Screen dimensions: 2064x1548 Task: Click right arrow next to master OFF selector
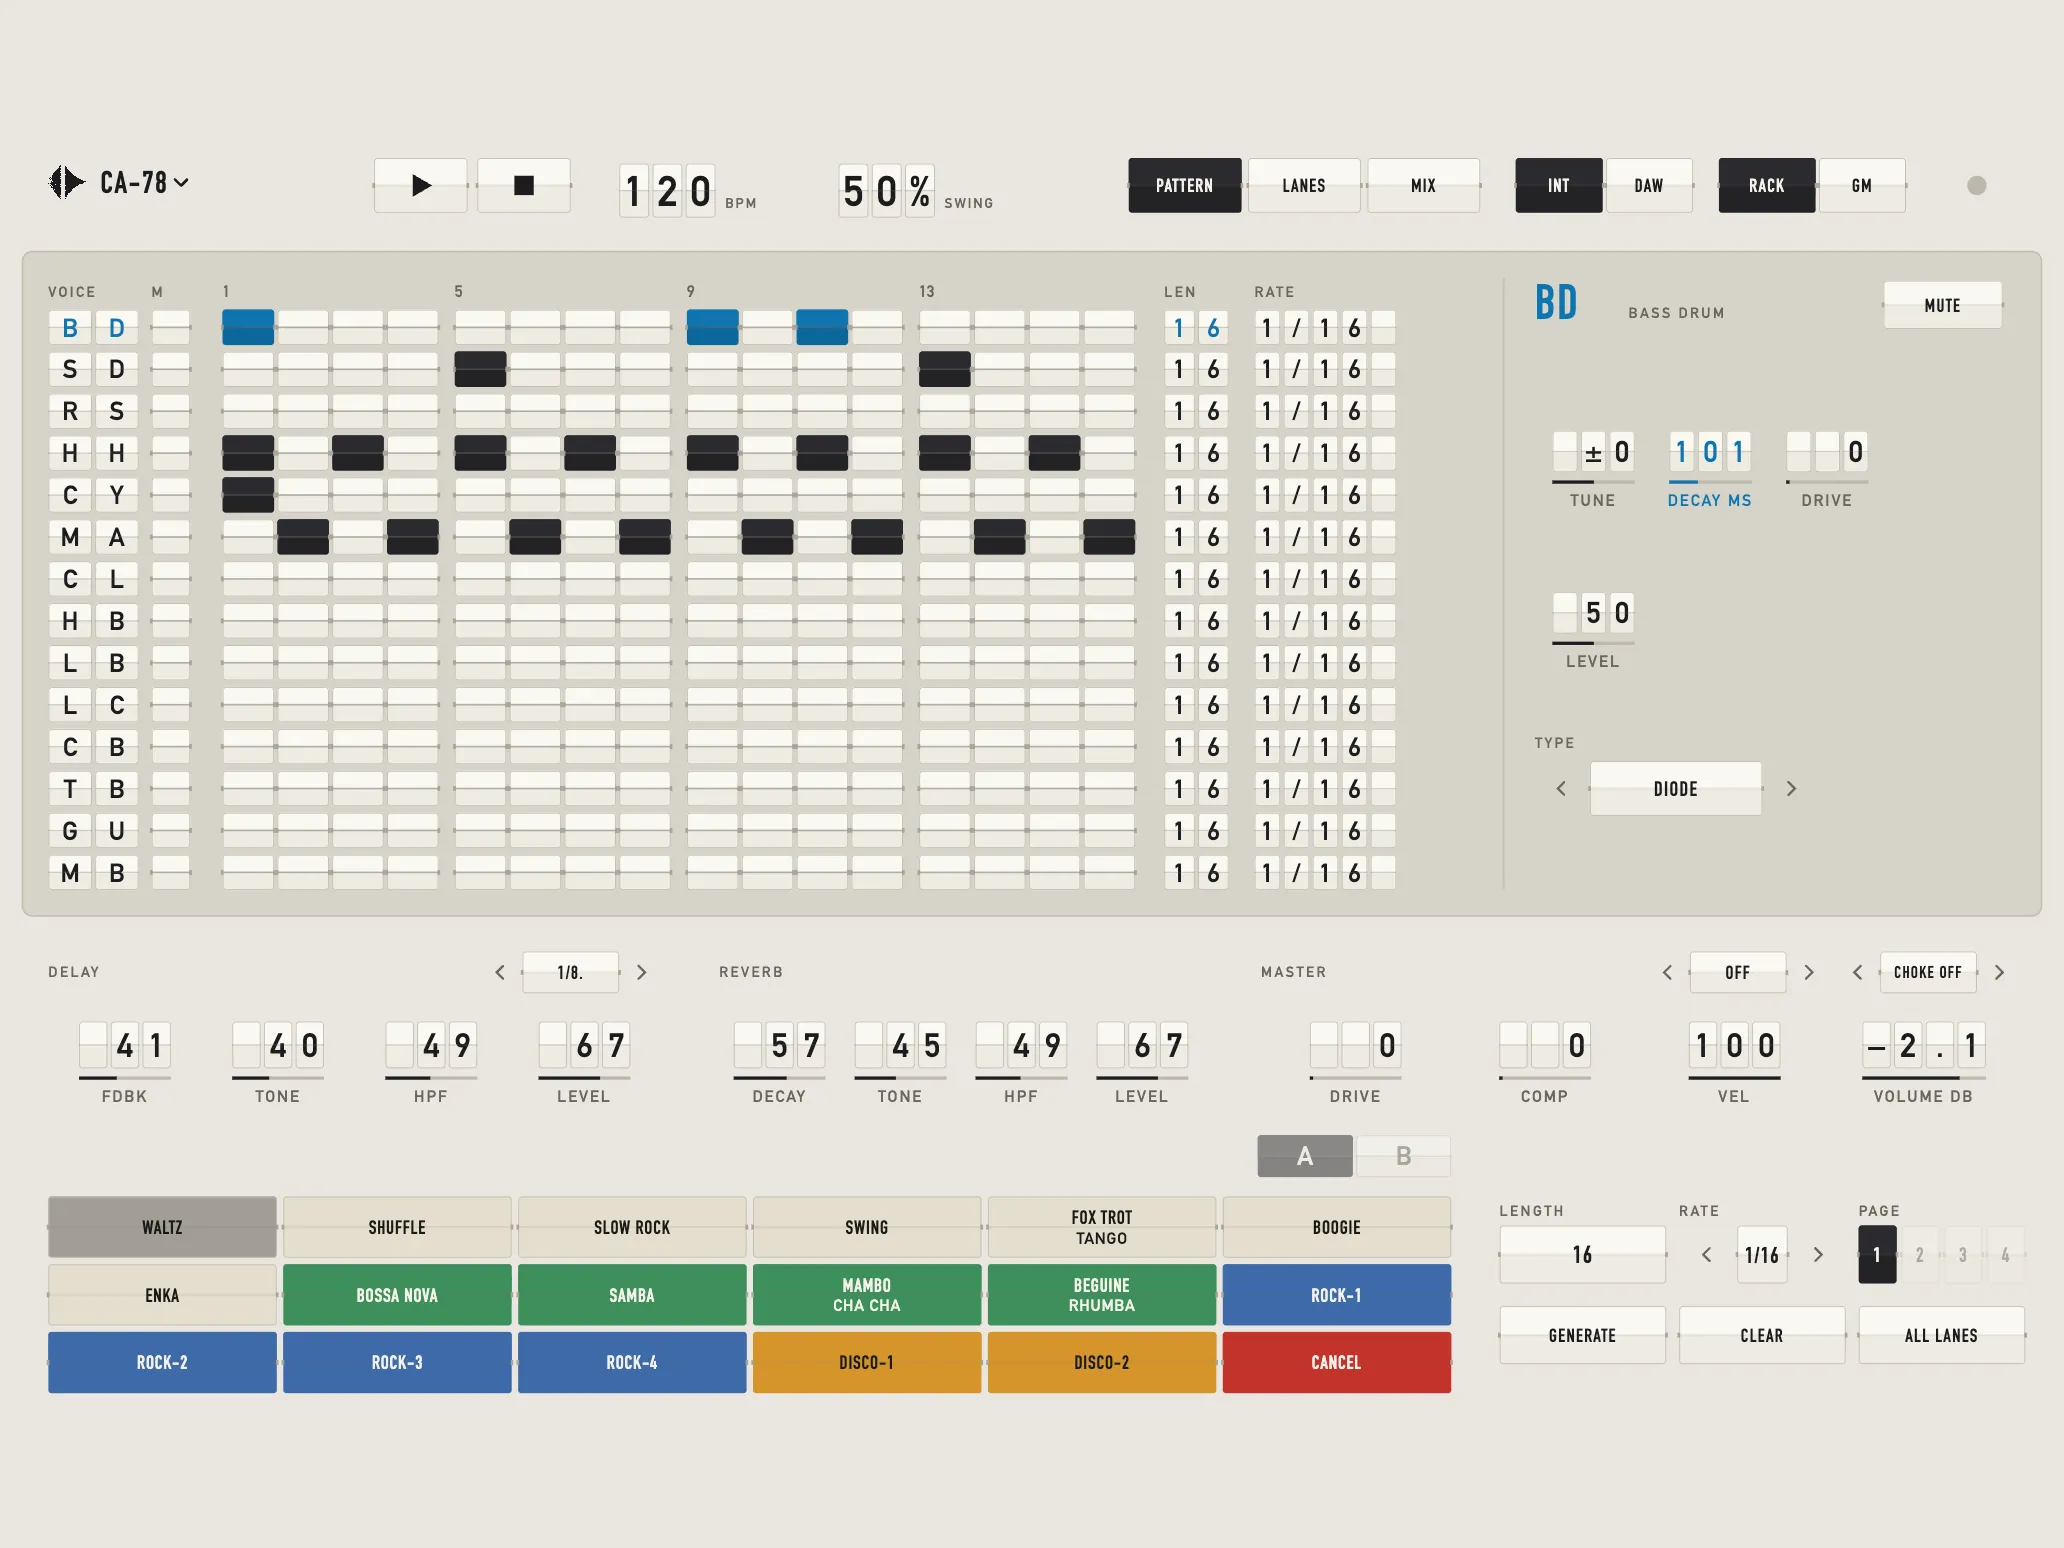click(1809, 972)
